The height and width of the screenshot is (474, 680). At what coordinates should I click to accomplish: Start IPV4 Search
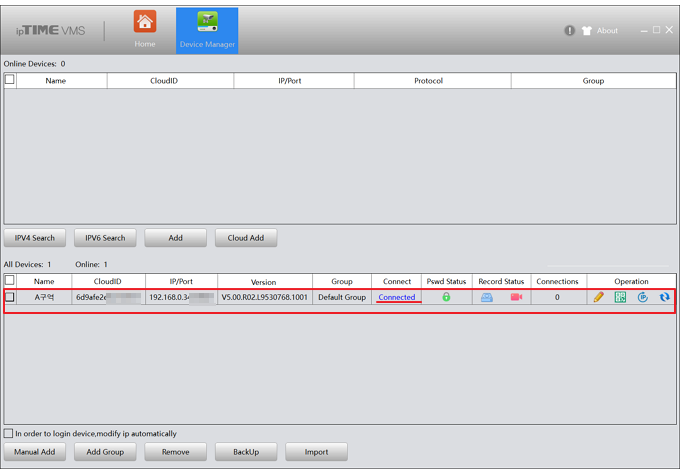click(x=35, y=238)
